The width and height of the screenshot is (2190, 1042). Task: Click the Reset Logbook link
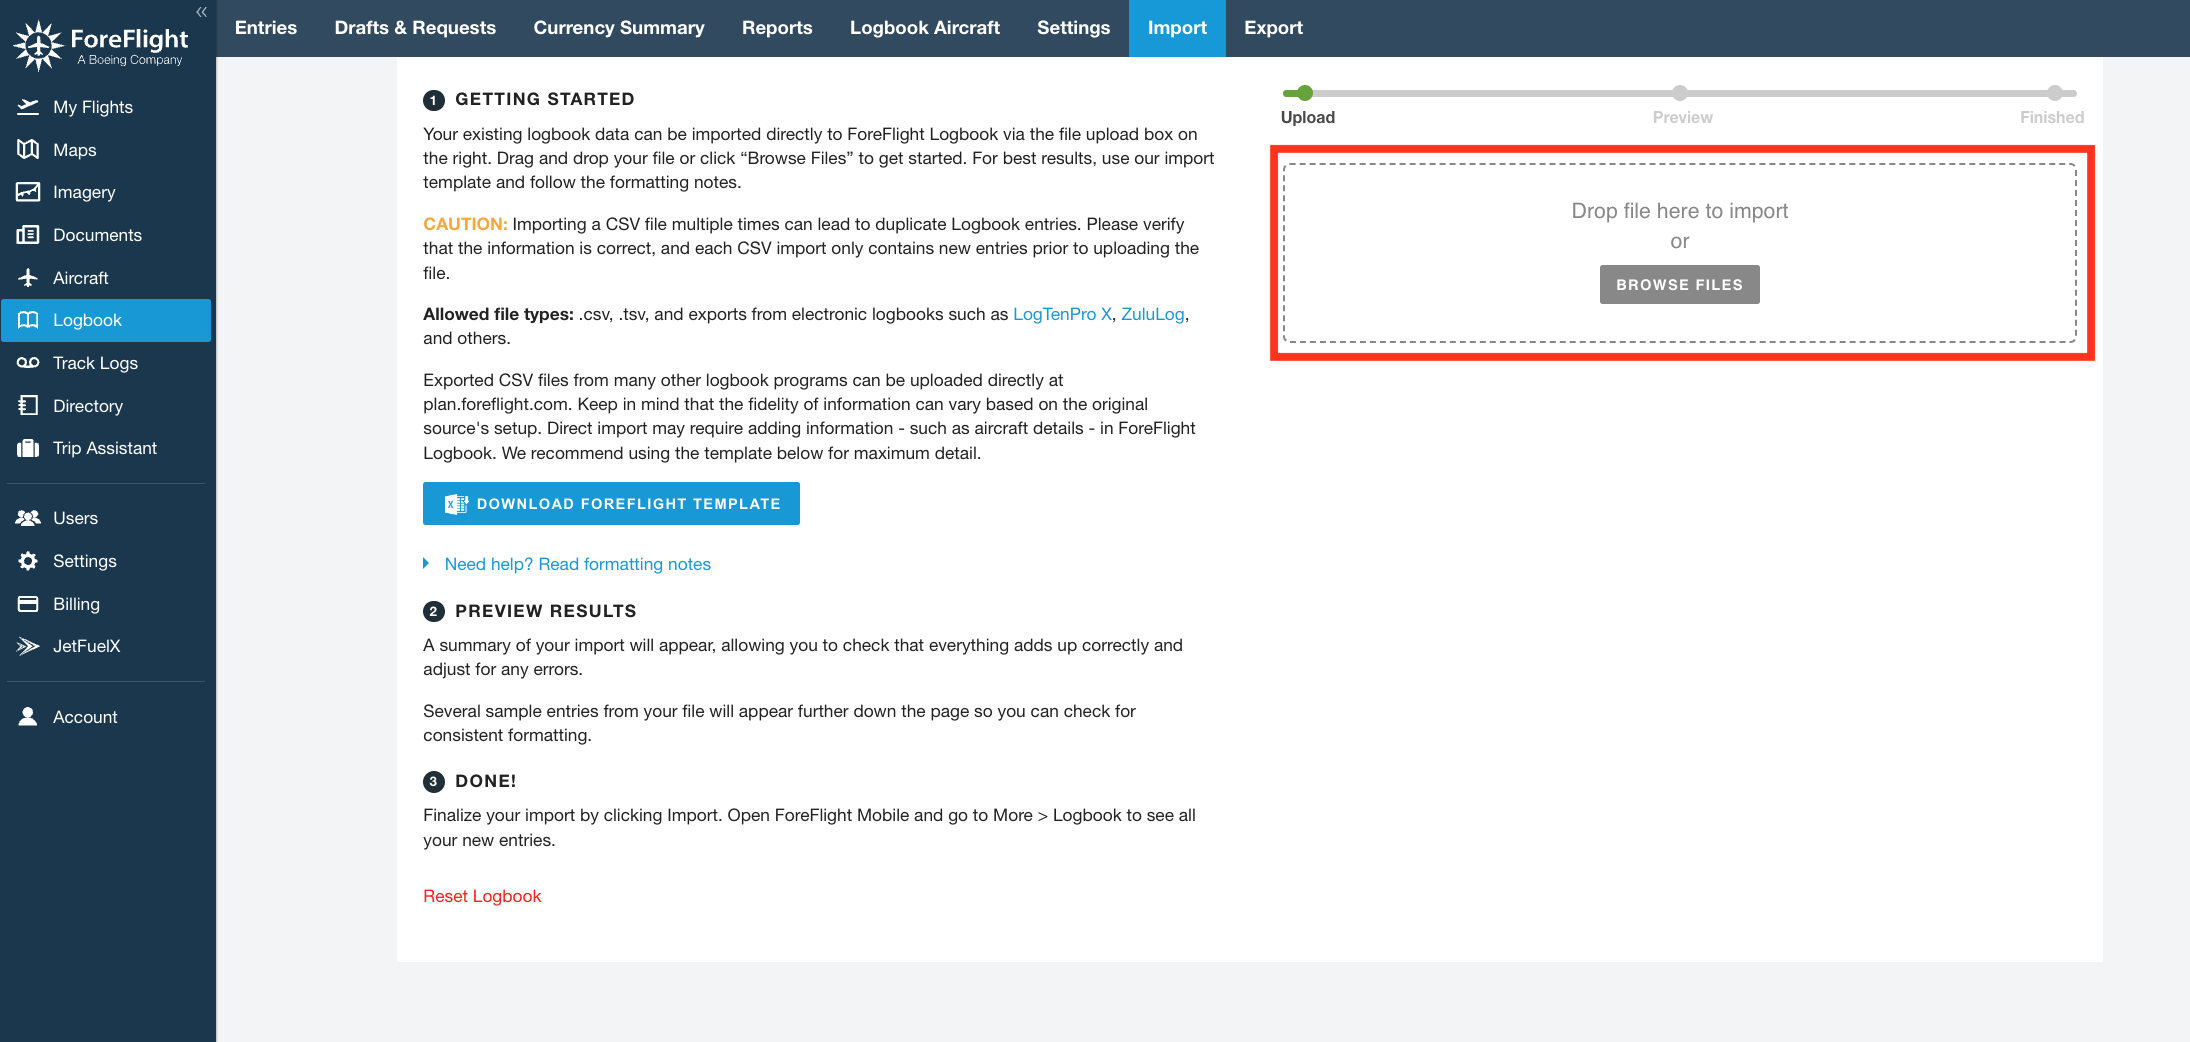(x=482, y=896)
